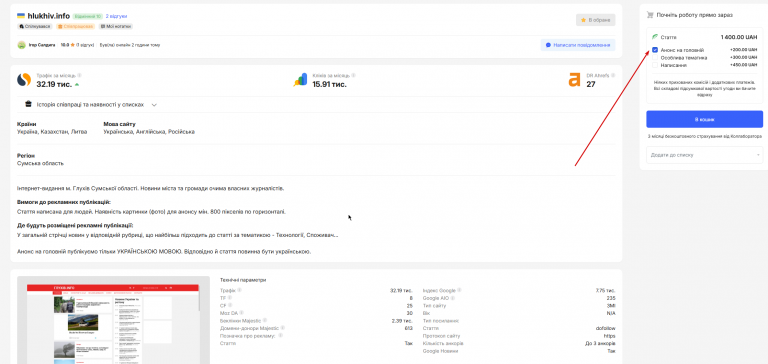Click the briefcase icon beside cooperation history
Image resolution: width=768 pixels, height=364 pixels.
tap(28, 104)
